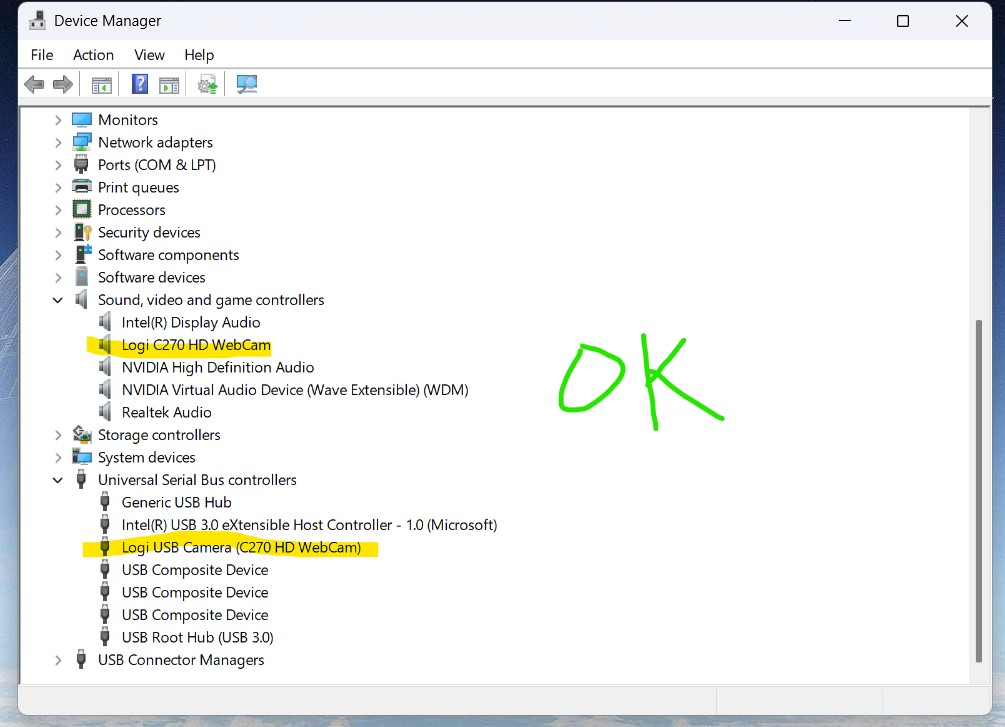Select NVIDIA High Definition Audio device

(x=218, y=367)
